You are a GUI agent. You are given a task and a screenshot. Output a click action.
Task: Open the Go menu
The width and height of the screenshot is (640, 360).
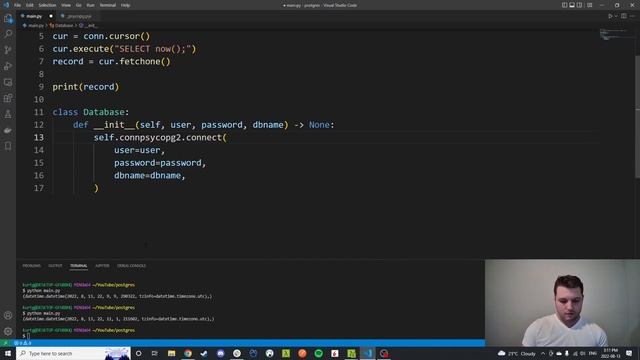tap(78, 5)
